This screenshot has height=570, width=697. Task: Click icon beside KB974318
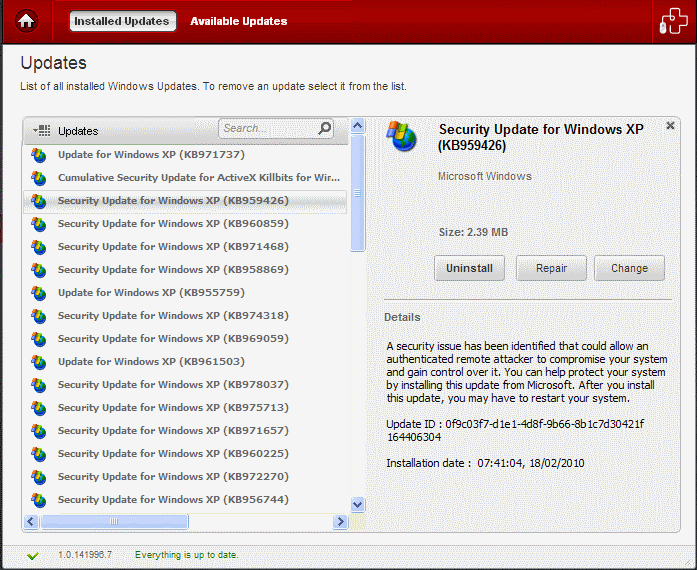tap(39, 316)
